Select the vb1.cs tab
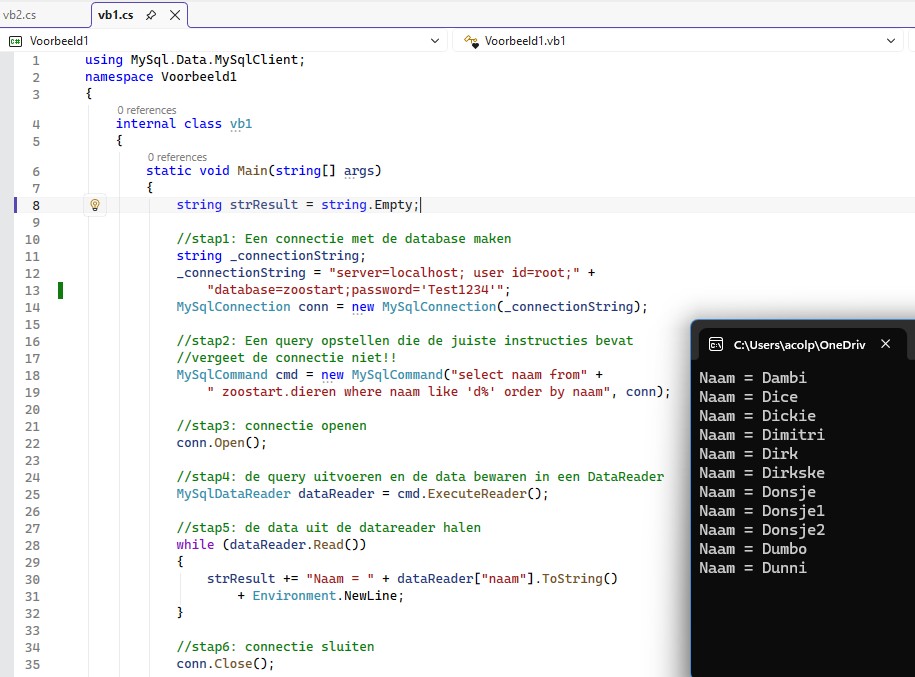This screenshot has width=915, height=677. click(116, 15)
